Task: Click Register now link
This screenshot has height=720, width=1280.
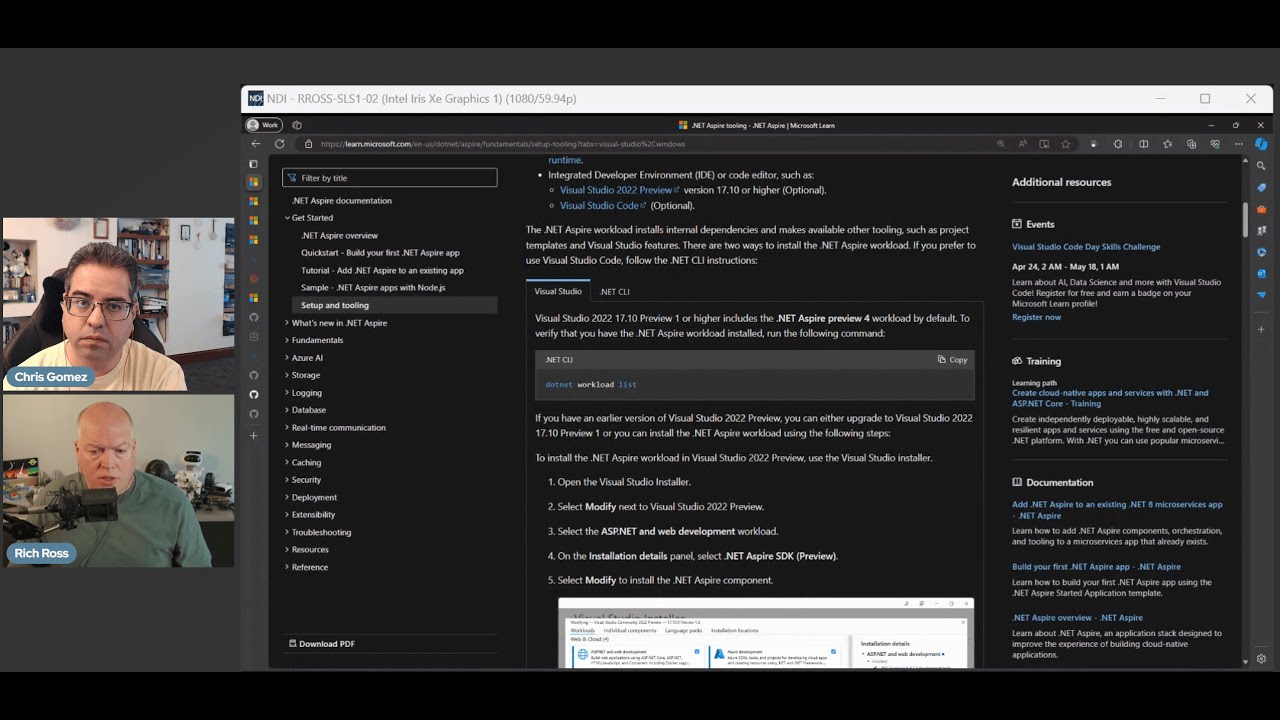Action: [x=1036, y=317]
